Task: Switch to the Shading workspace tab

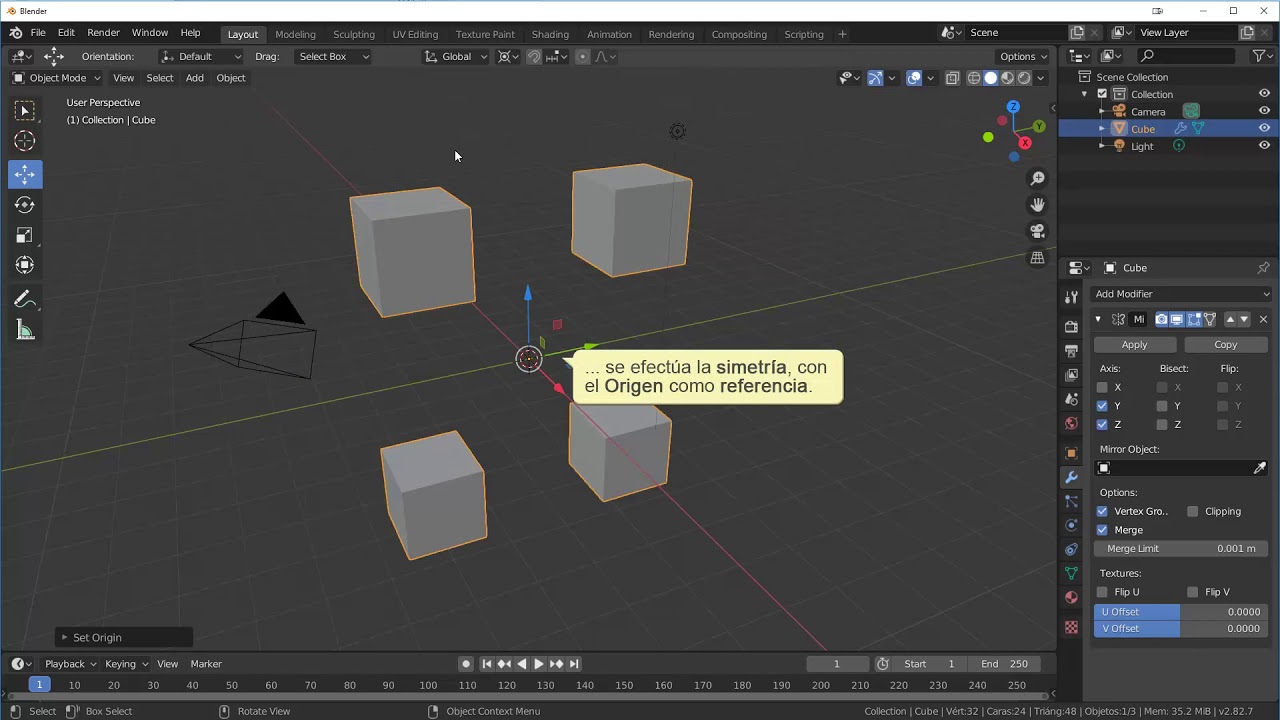Action: [550, 34]
